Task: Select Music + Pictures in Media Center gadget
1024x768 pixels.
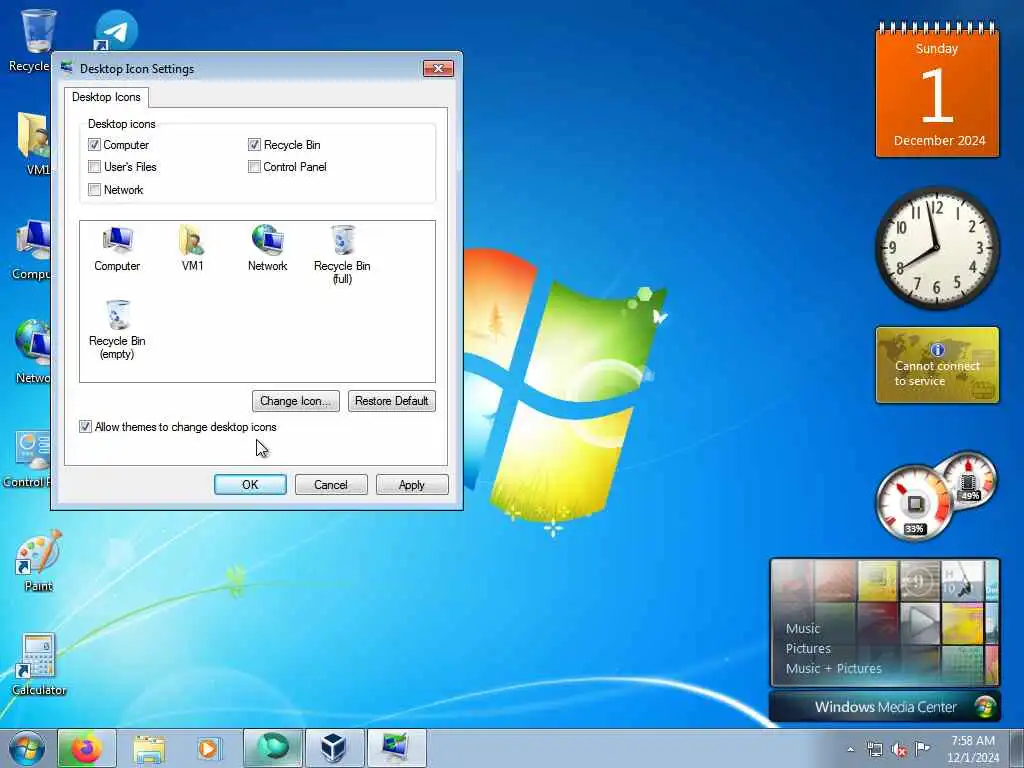Action: coord(833,669)
